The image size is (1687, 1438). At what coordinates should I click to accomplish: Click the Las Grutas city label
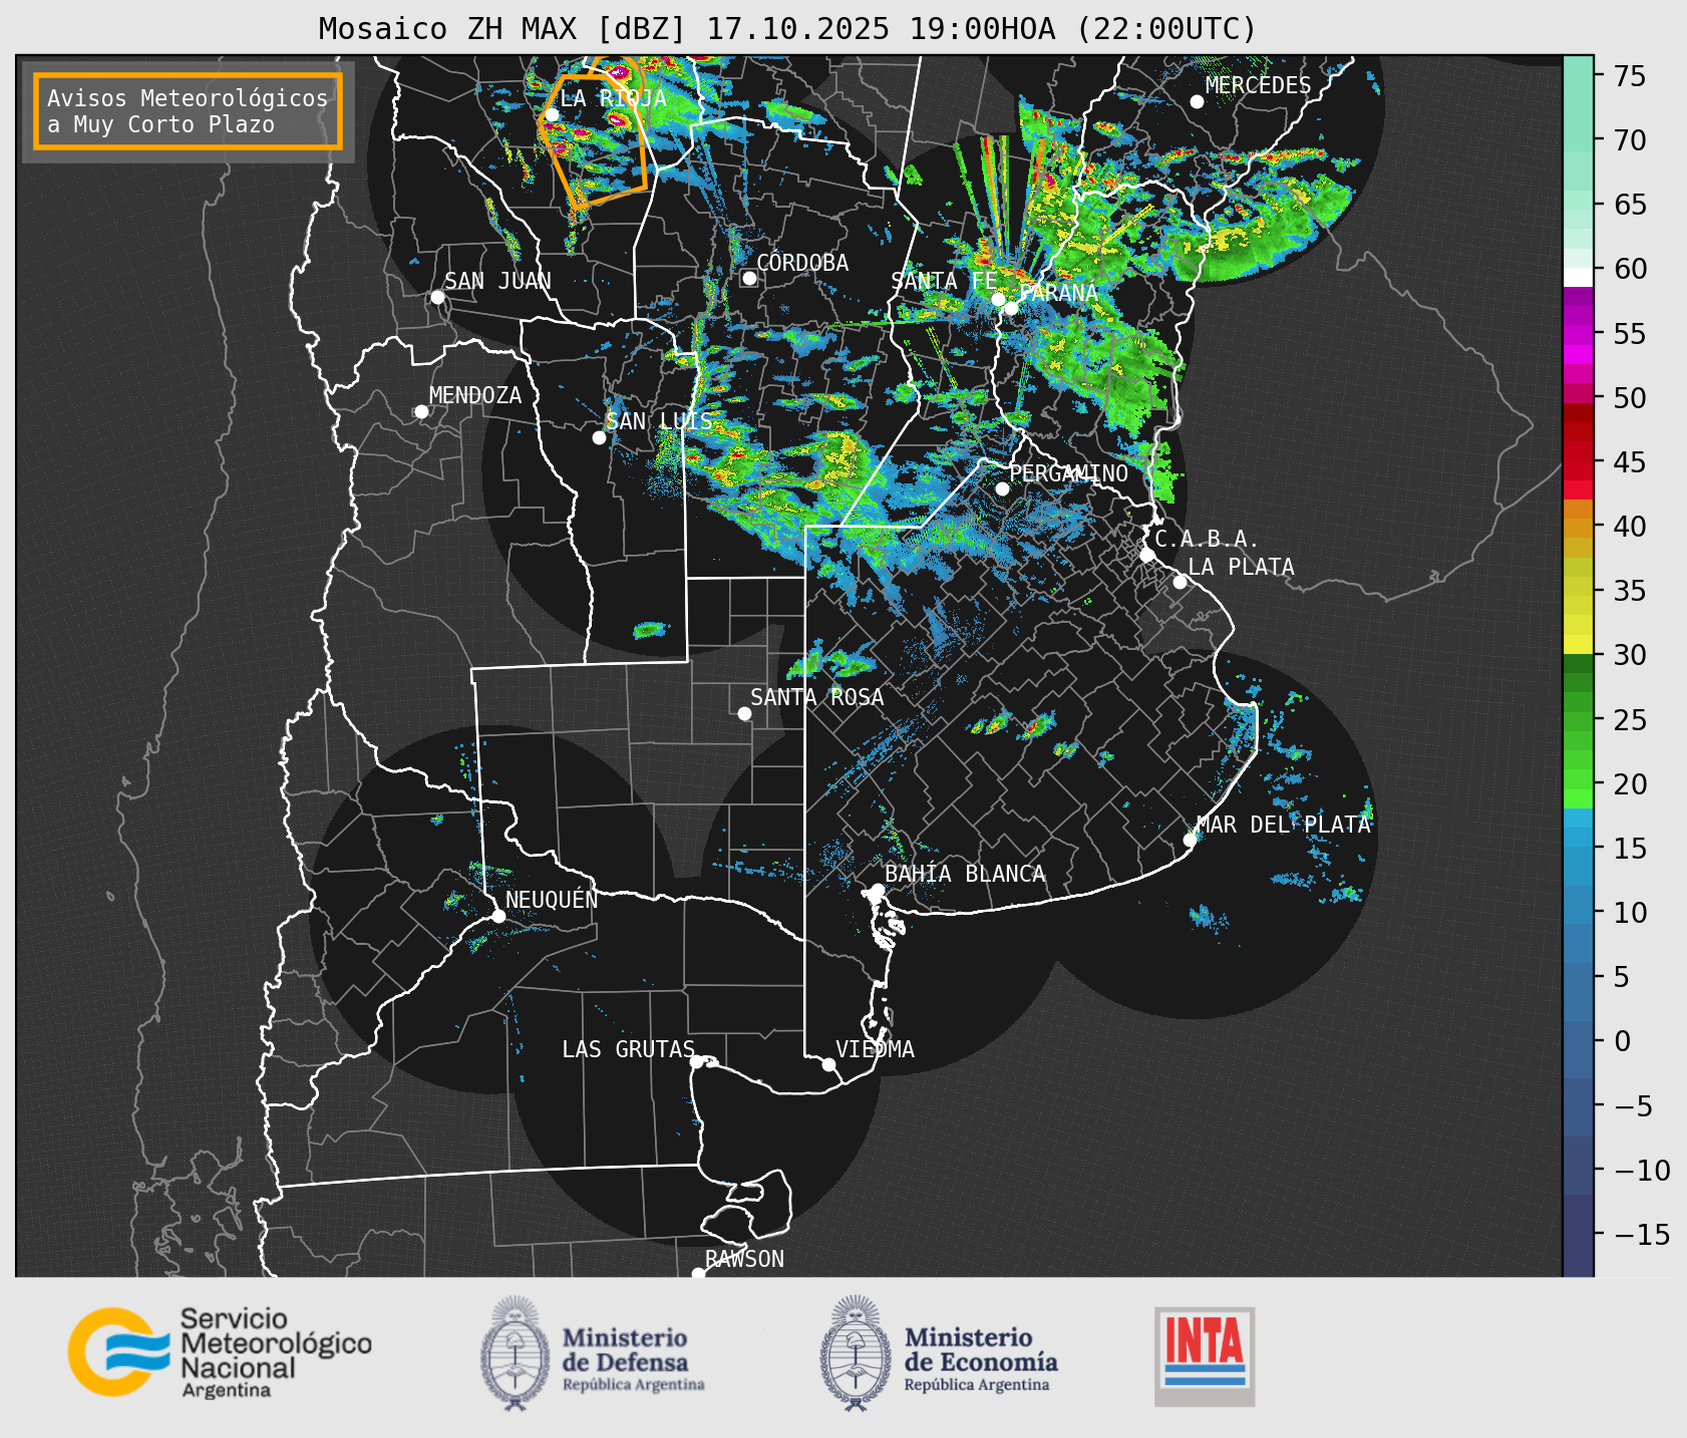coord(627,1049)
